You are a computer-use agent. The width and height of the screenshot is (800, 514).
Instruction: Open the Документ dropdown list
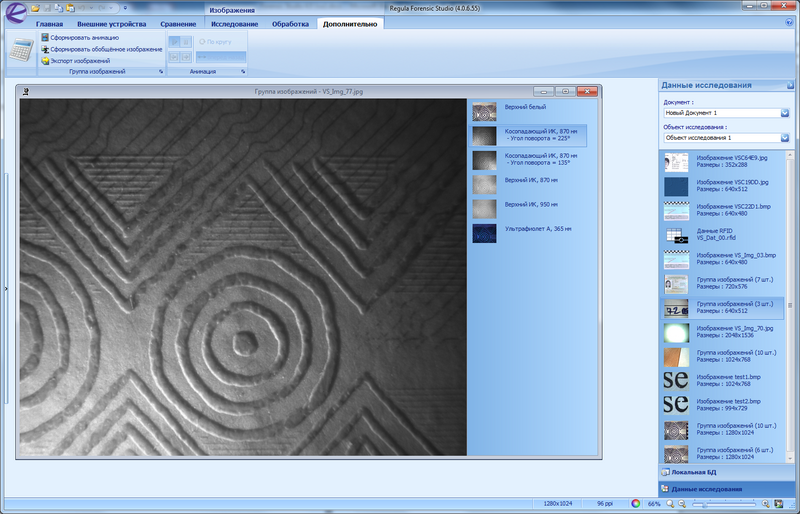point(784,112)
